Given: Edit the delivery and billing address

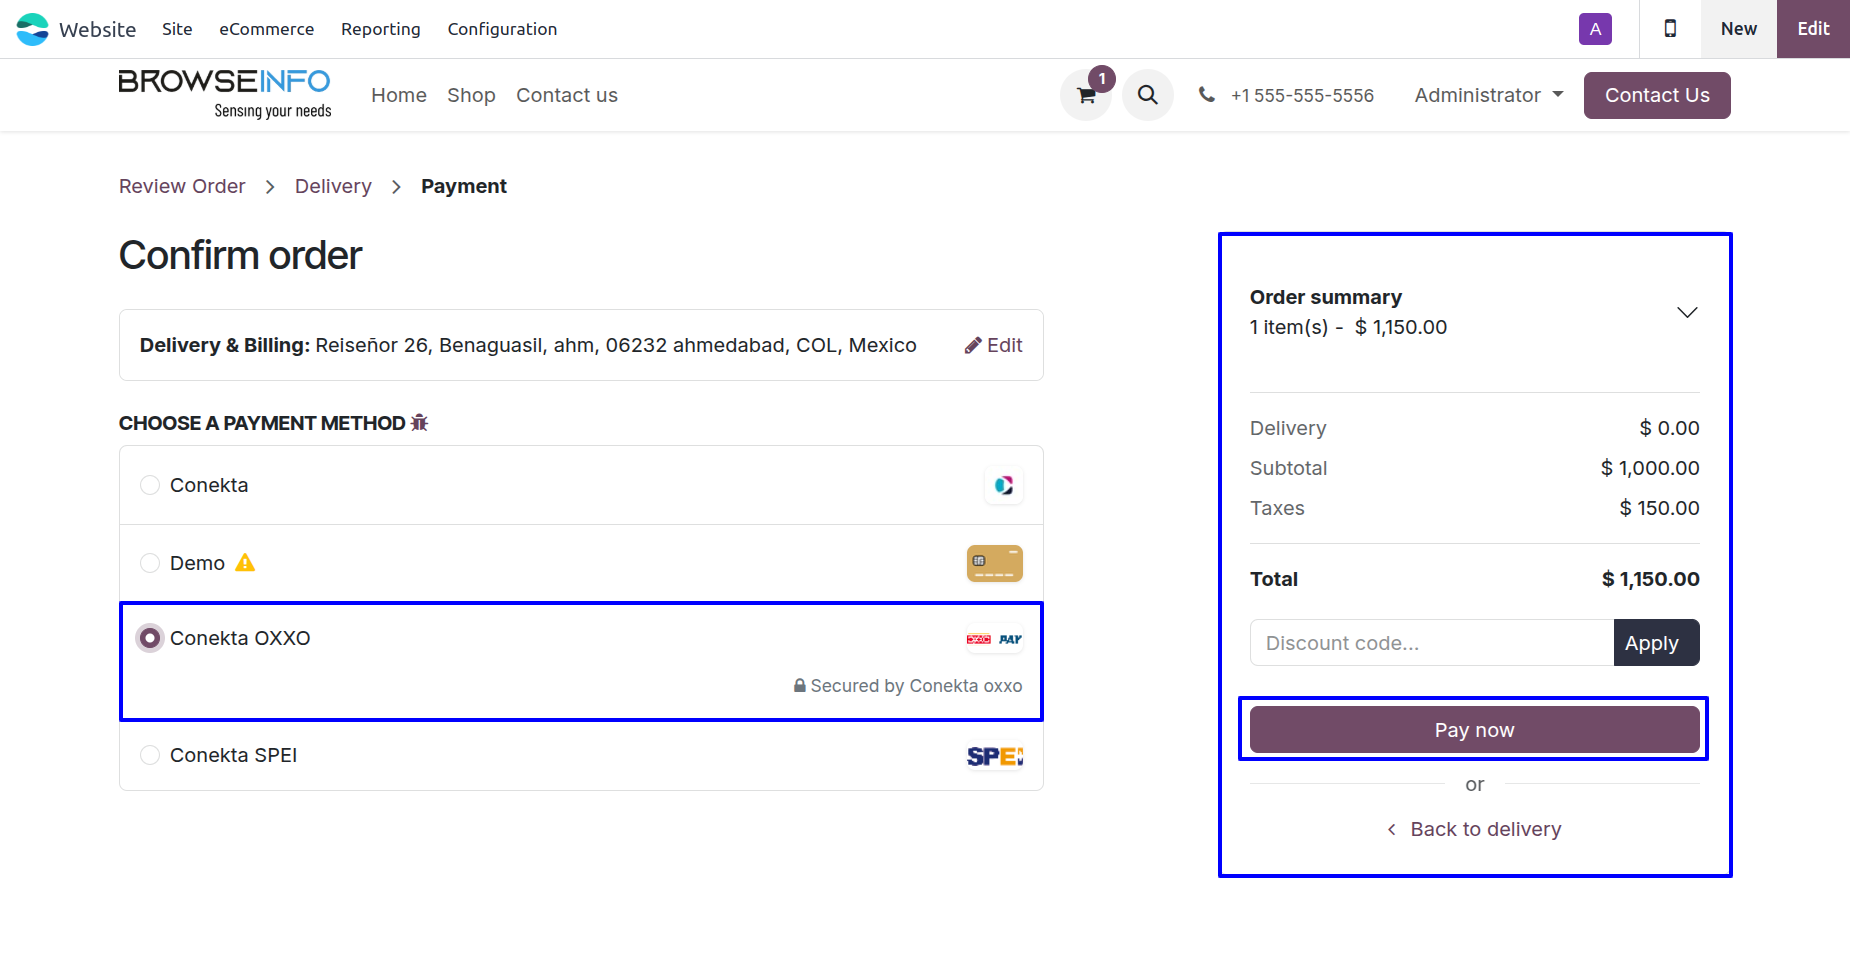Looking at the screenshot, I should pyautogui.click(x=993, y=345).
